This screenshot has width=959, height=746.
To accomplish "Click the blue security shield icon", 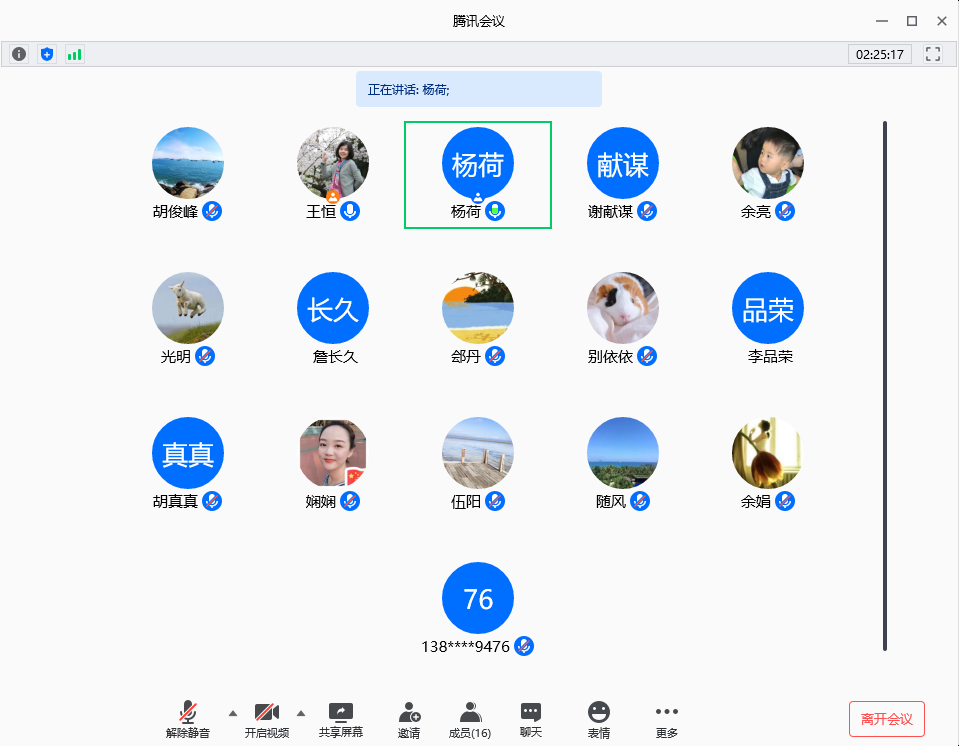I will tap(46, 54).
